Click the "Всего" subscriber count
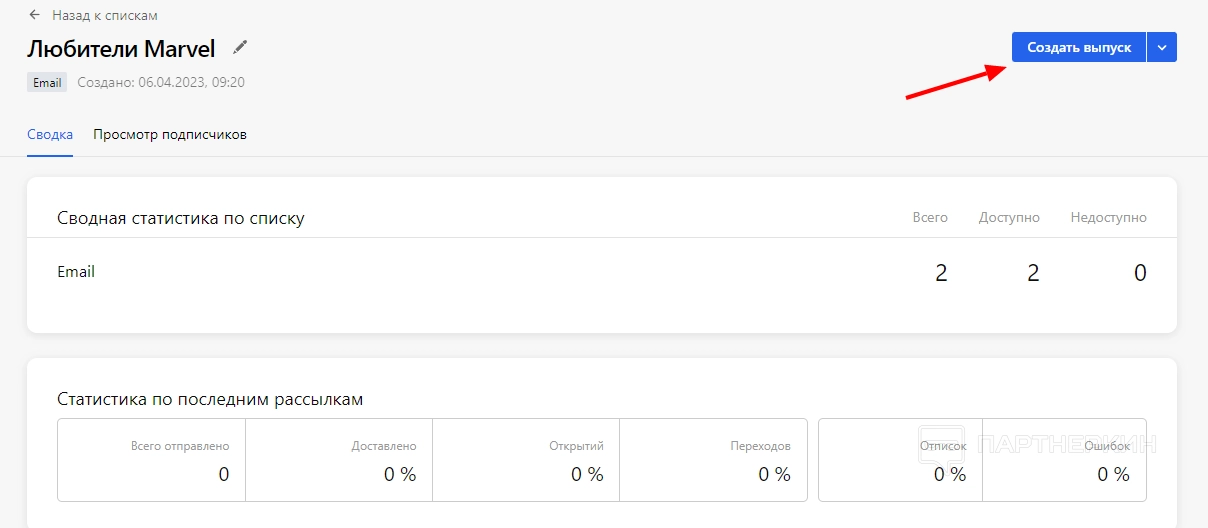 tap(941, 273)
